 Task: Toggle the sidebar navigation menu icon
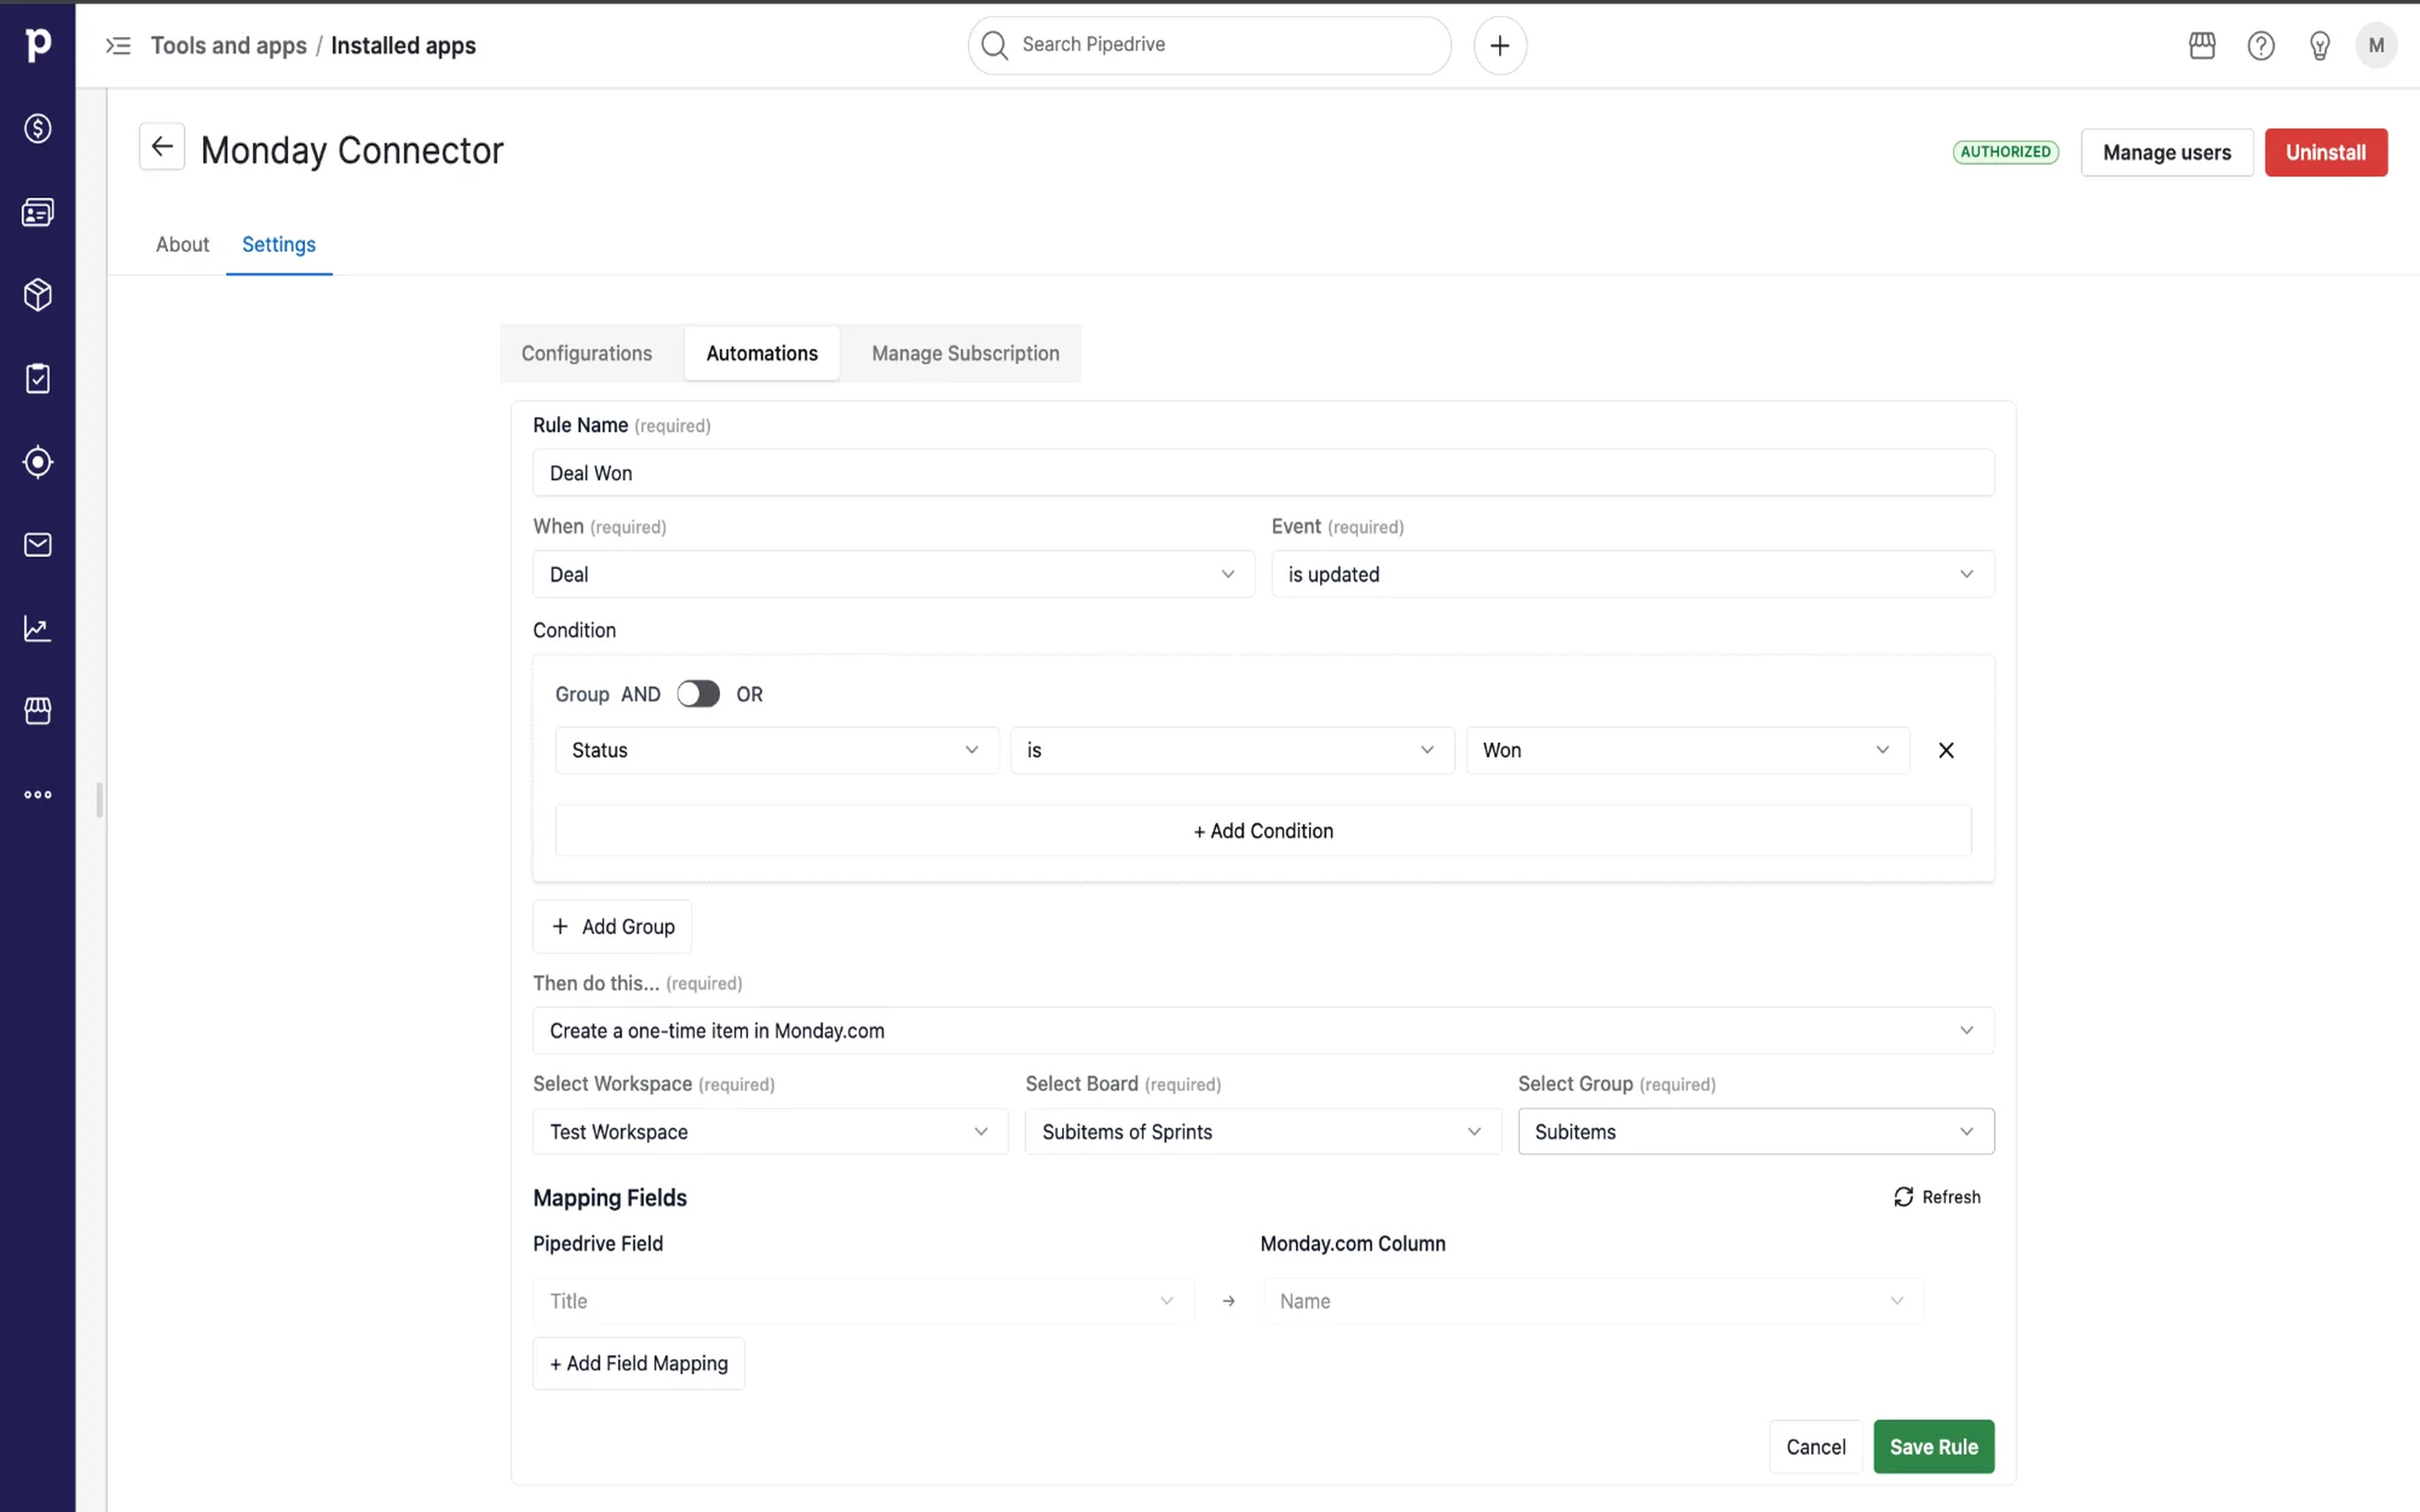[x=118, y=45]
